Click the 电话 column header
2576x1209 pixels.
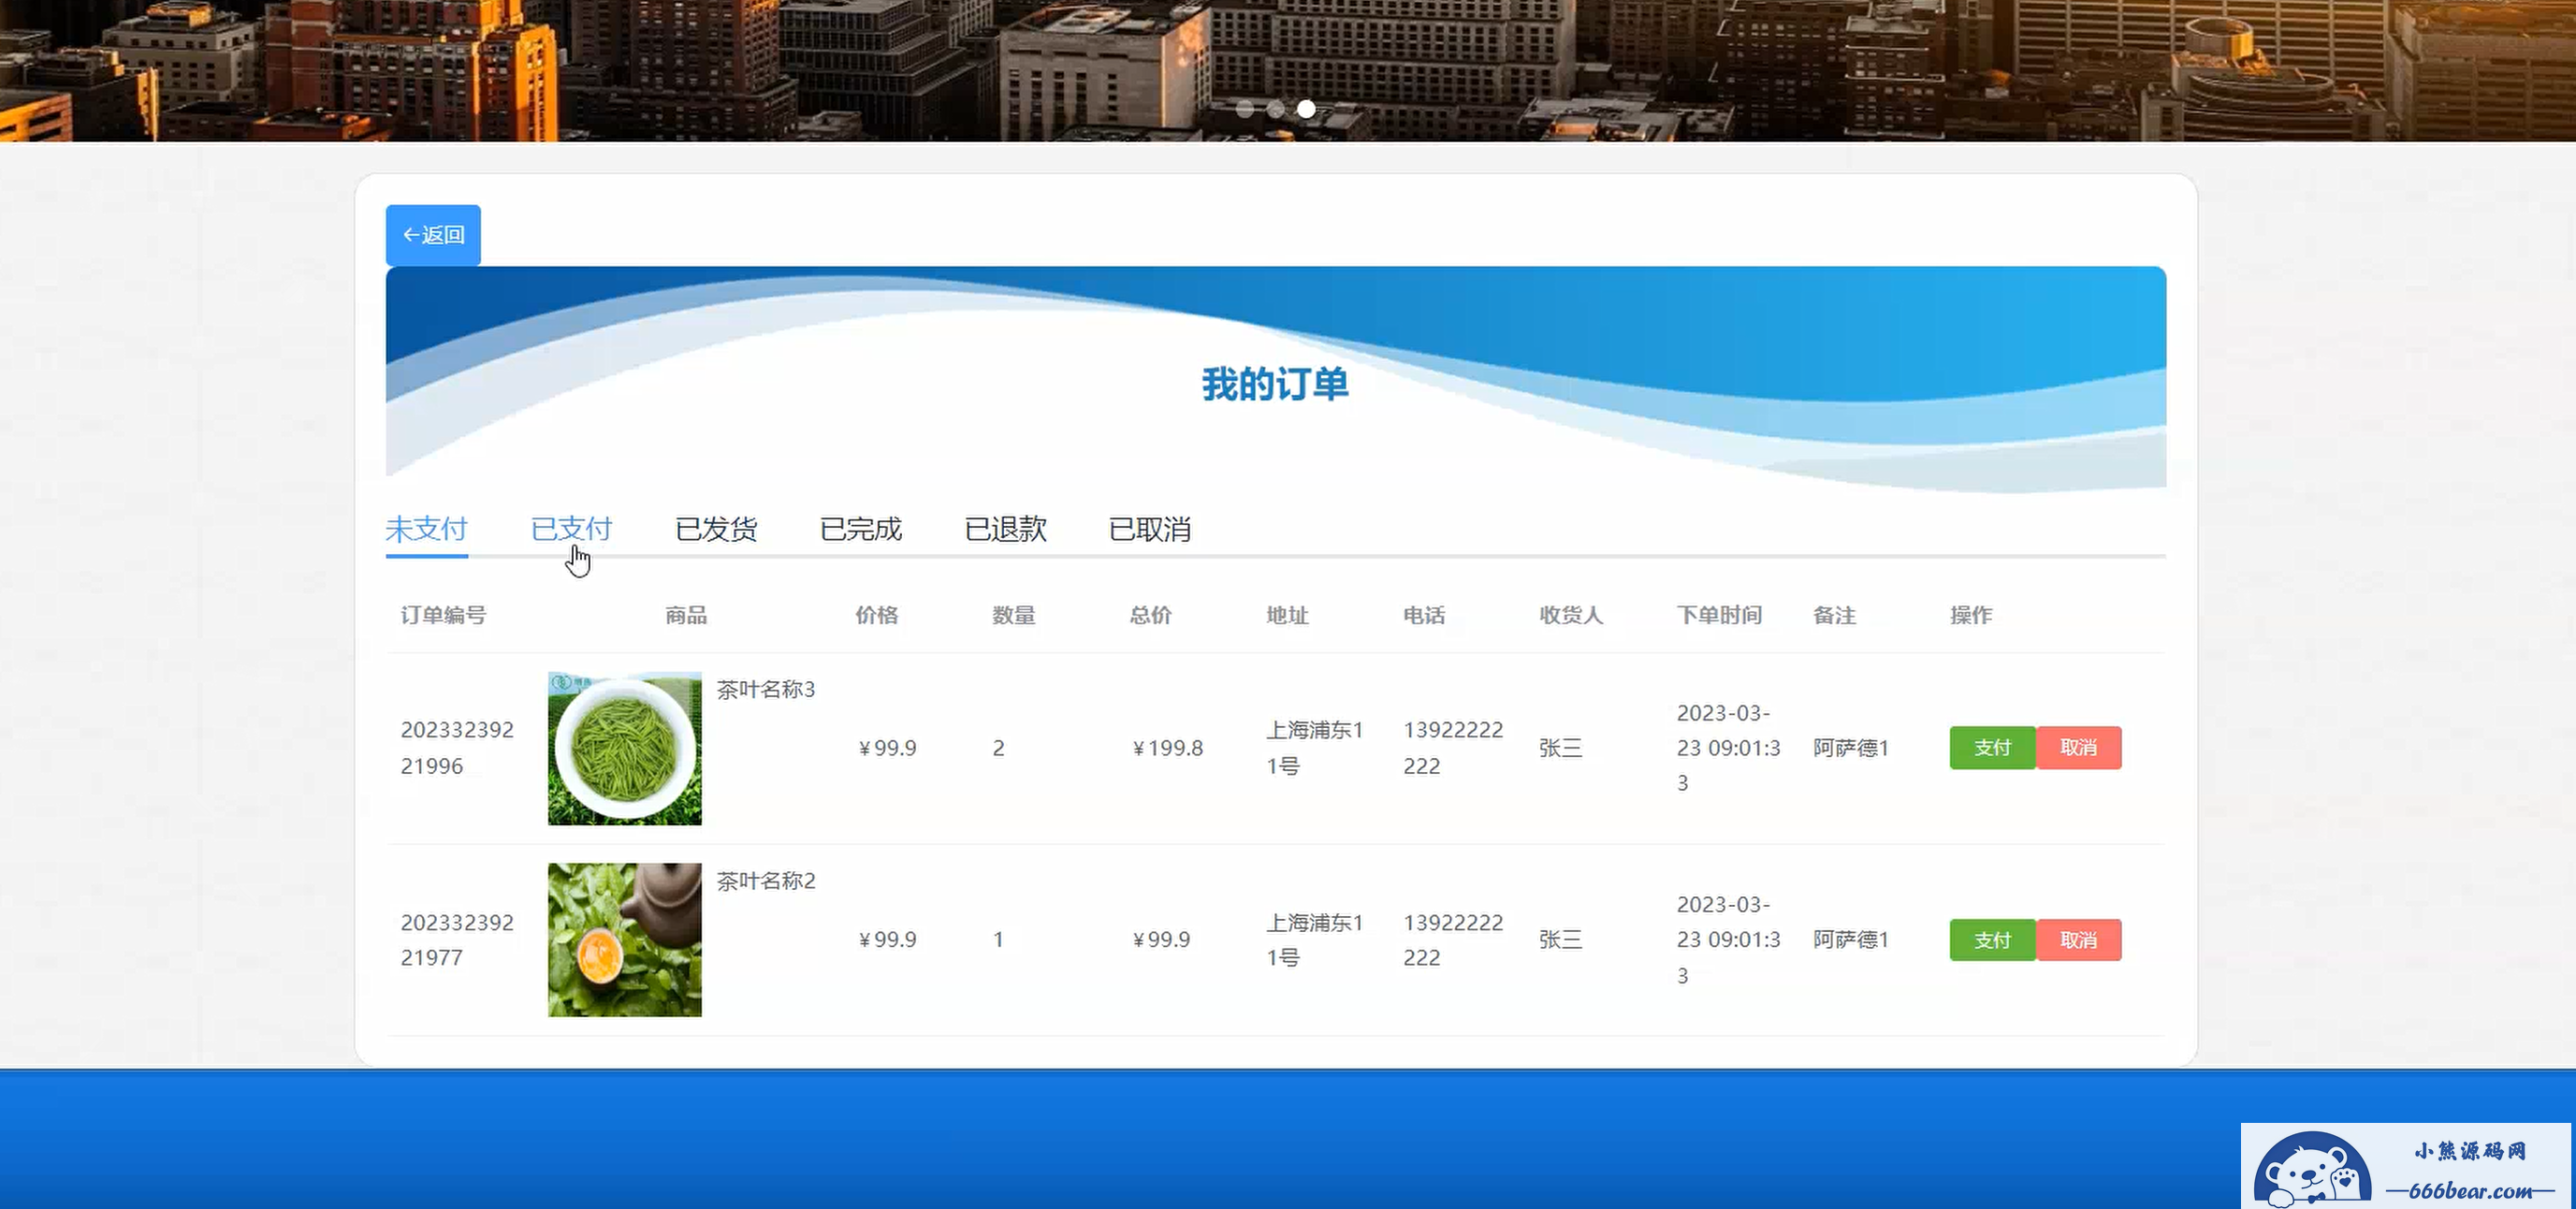[1424, 615]
